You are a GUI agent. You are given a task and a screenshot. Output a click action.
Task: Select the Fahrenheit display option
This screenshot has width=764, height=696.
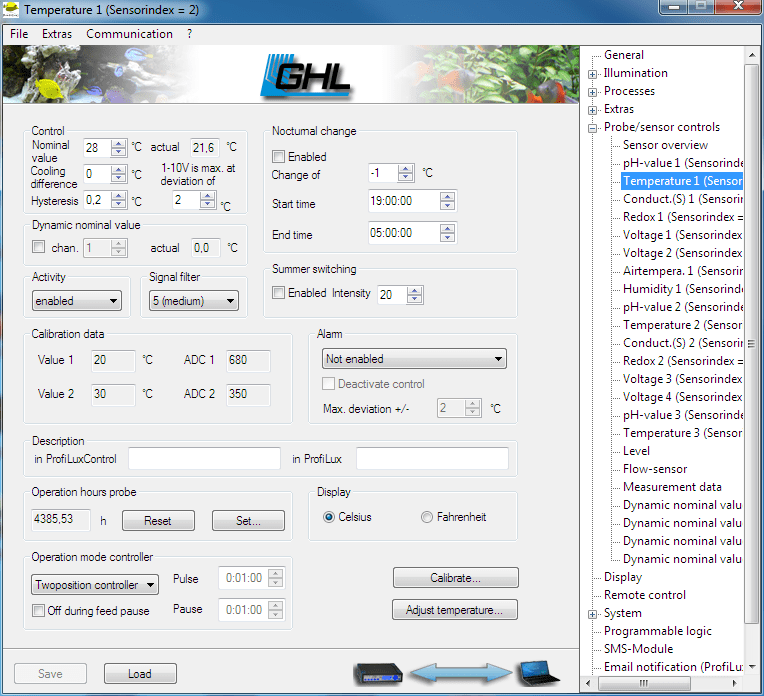click(x=426, y=517)
